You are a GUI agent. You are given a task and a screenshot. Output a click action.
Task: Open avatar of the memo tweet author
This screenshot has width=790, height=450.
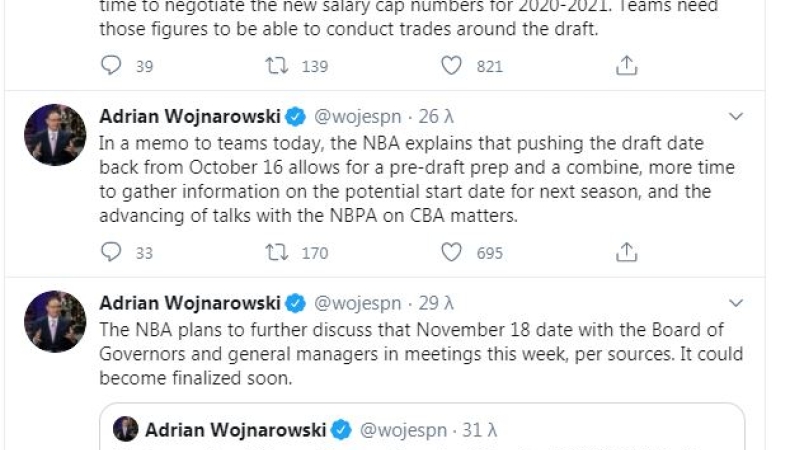click(x=55, y=135)
